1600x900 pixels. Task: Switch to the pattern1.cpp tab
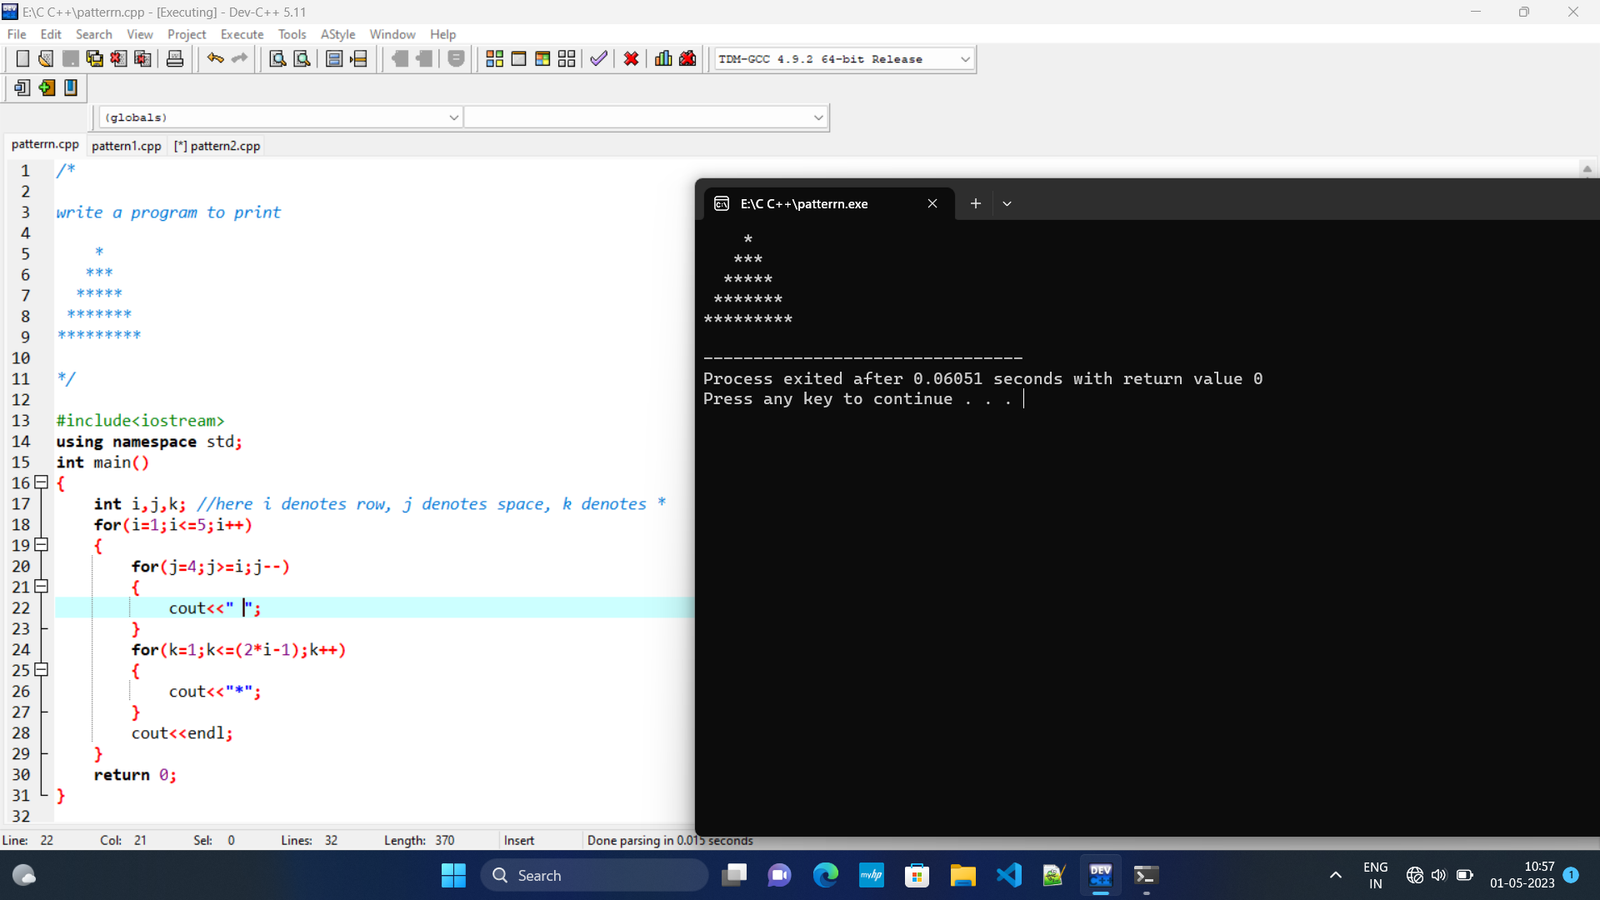tap(126, 146)
